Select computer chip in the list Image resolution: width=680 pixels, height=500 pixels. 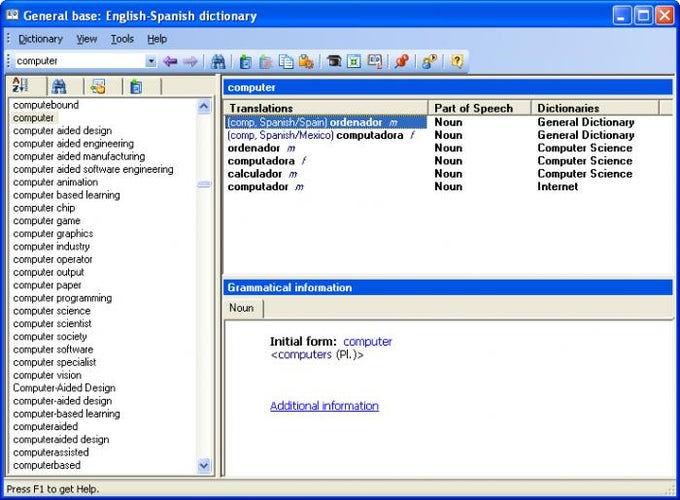point(44,208)
